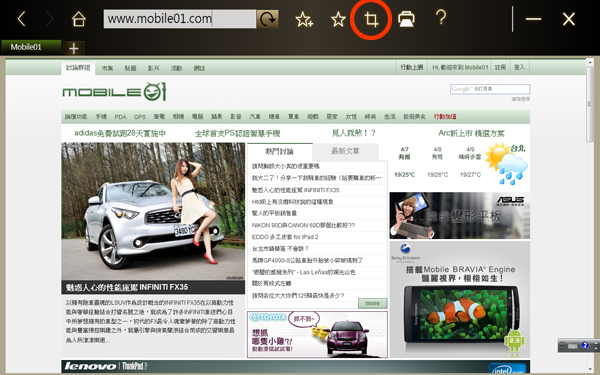Open the 台北市腸肆區 不會缺 discussion row
This screenshot has height=375, width=600.
tap(280, 249)
